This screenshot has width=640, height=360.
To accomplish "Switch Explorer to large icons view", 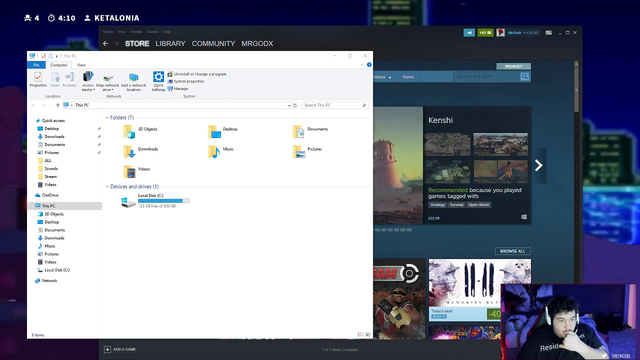I will [x=368, y=335].
